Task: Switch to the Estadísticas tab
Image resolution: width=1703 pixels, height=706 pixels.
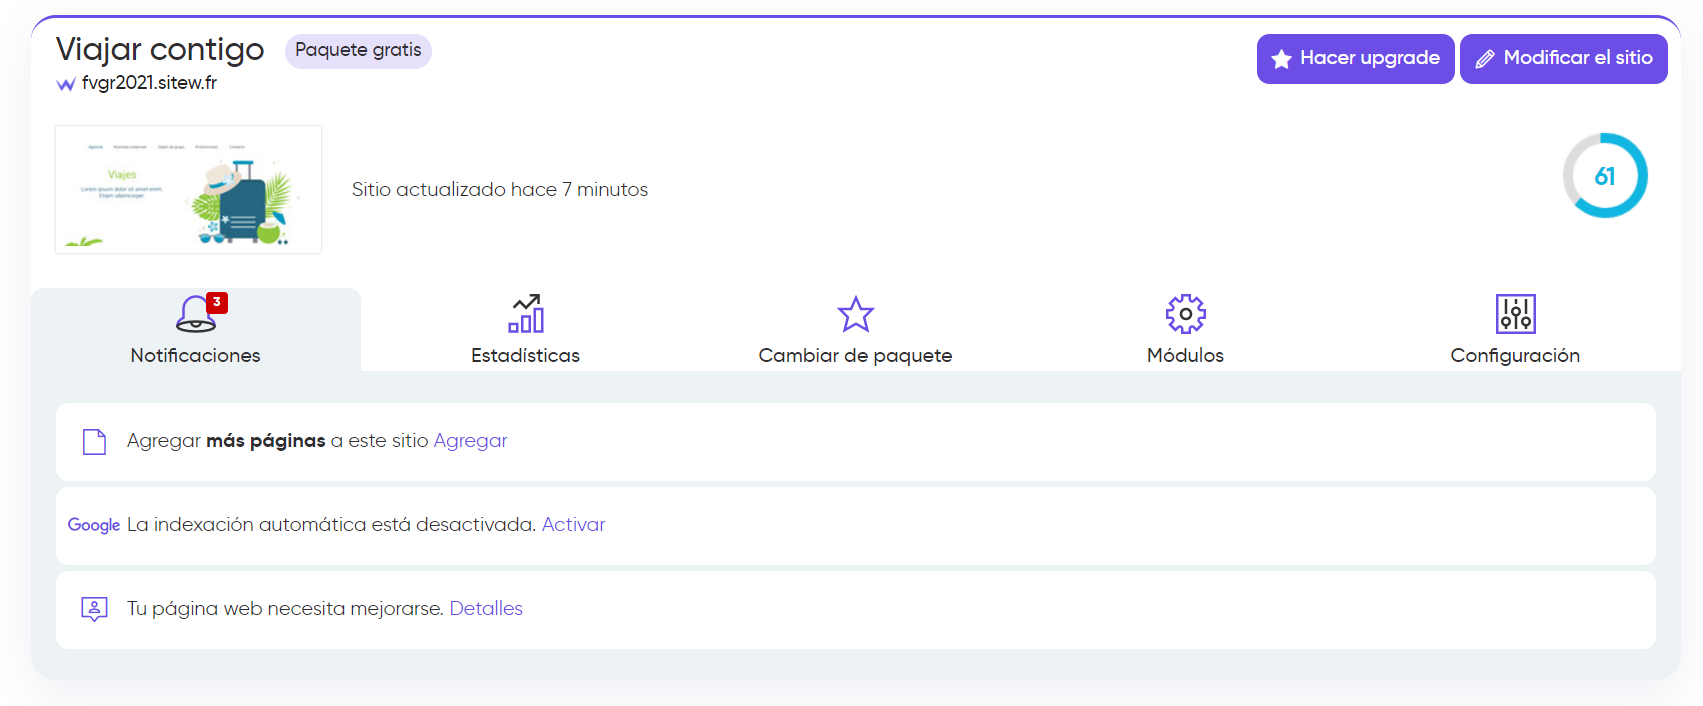Action: [525, 330]
